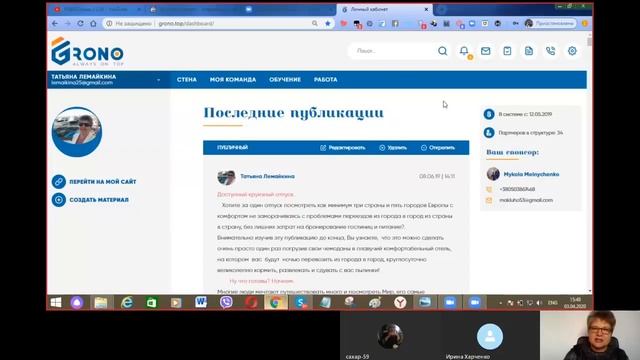Open a new browser tab
This screenshot has width=640, height=360.
pos(442,9)
